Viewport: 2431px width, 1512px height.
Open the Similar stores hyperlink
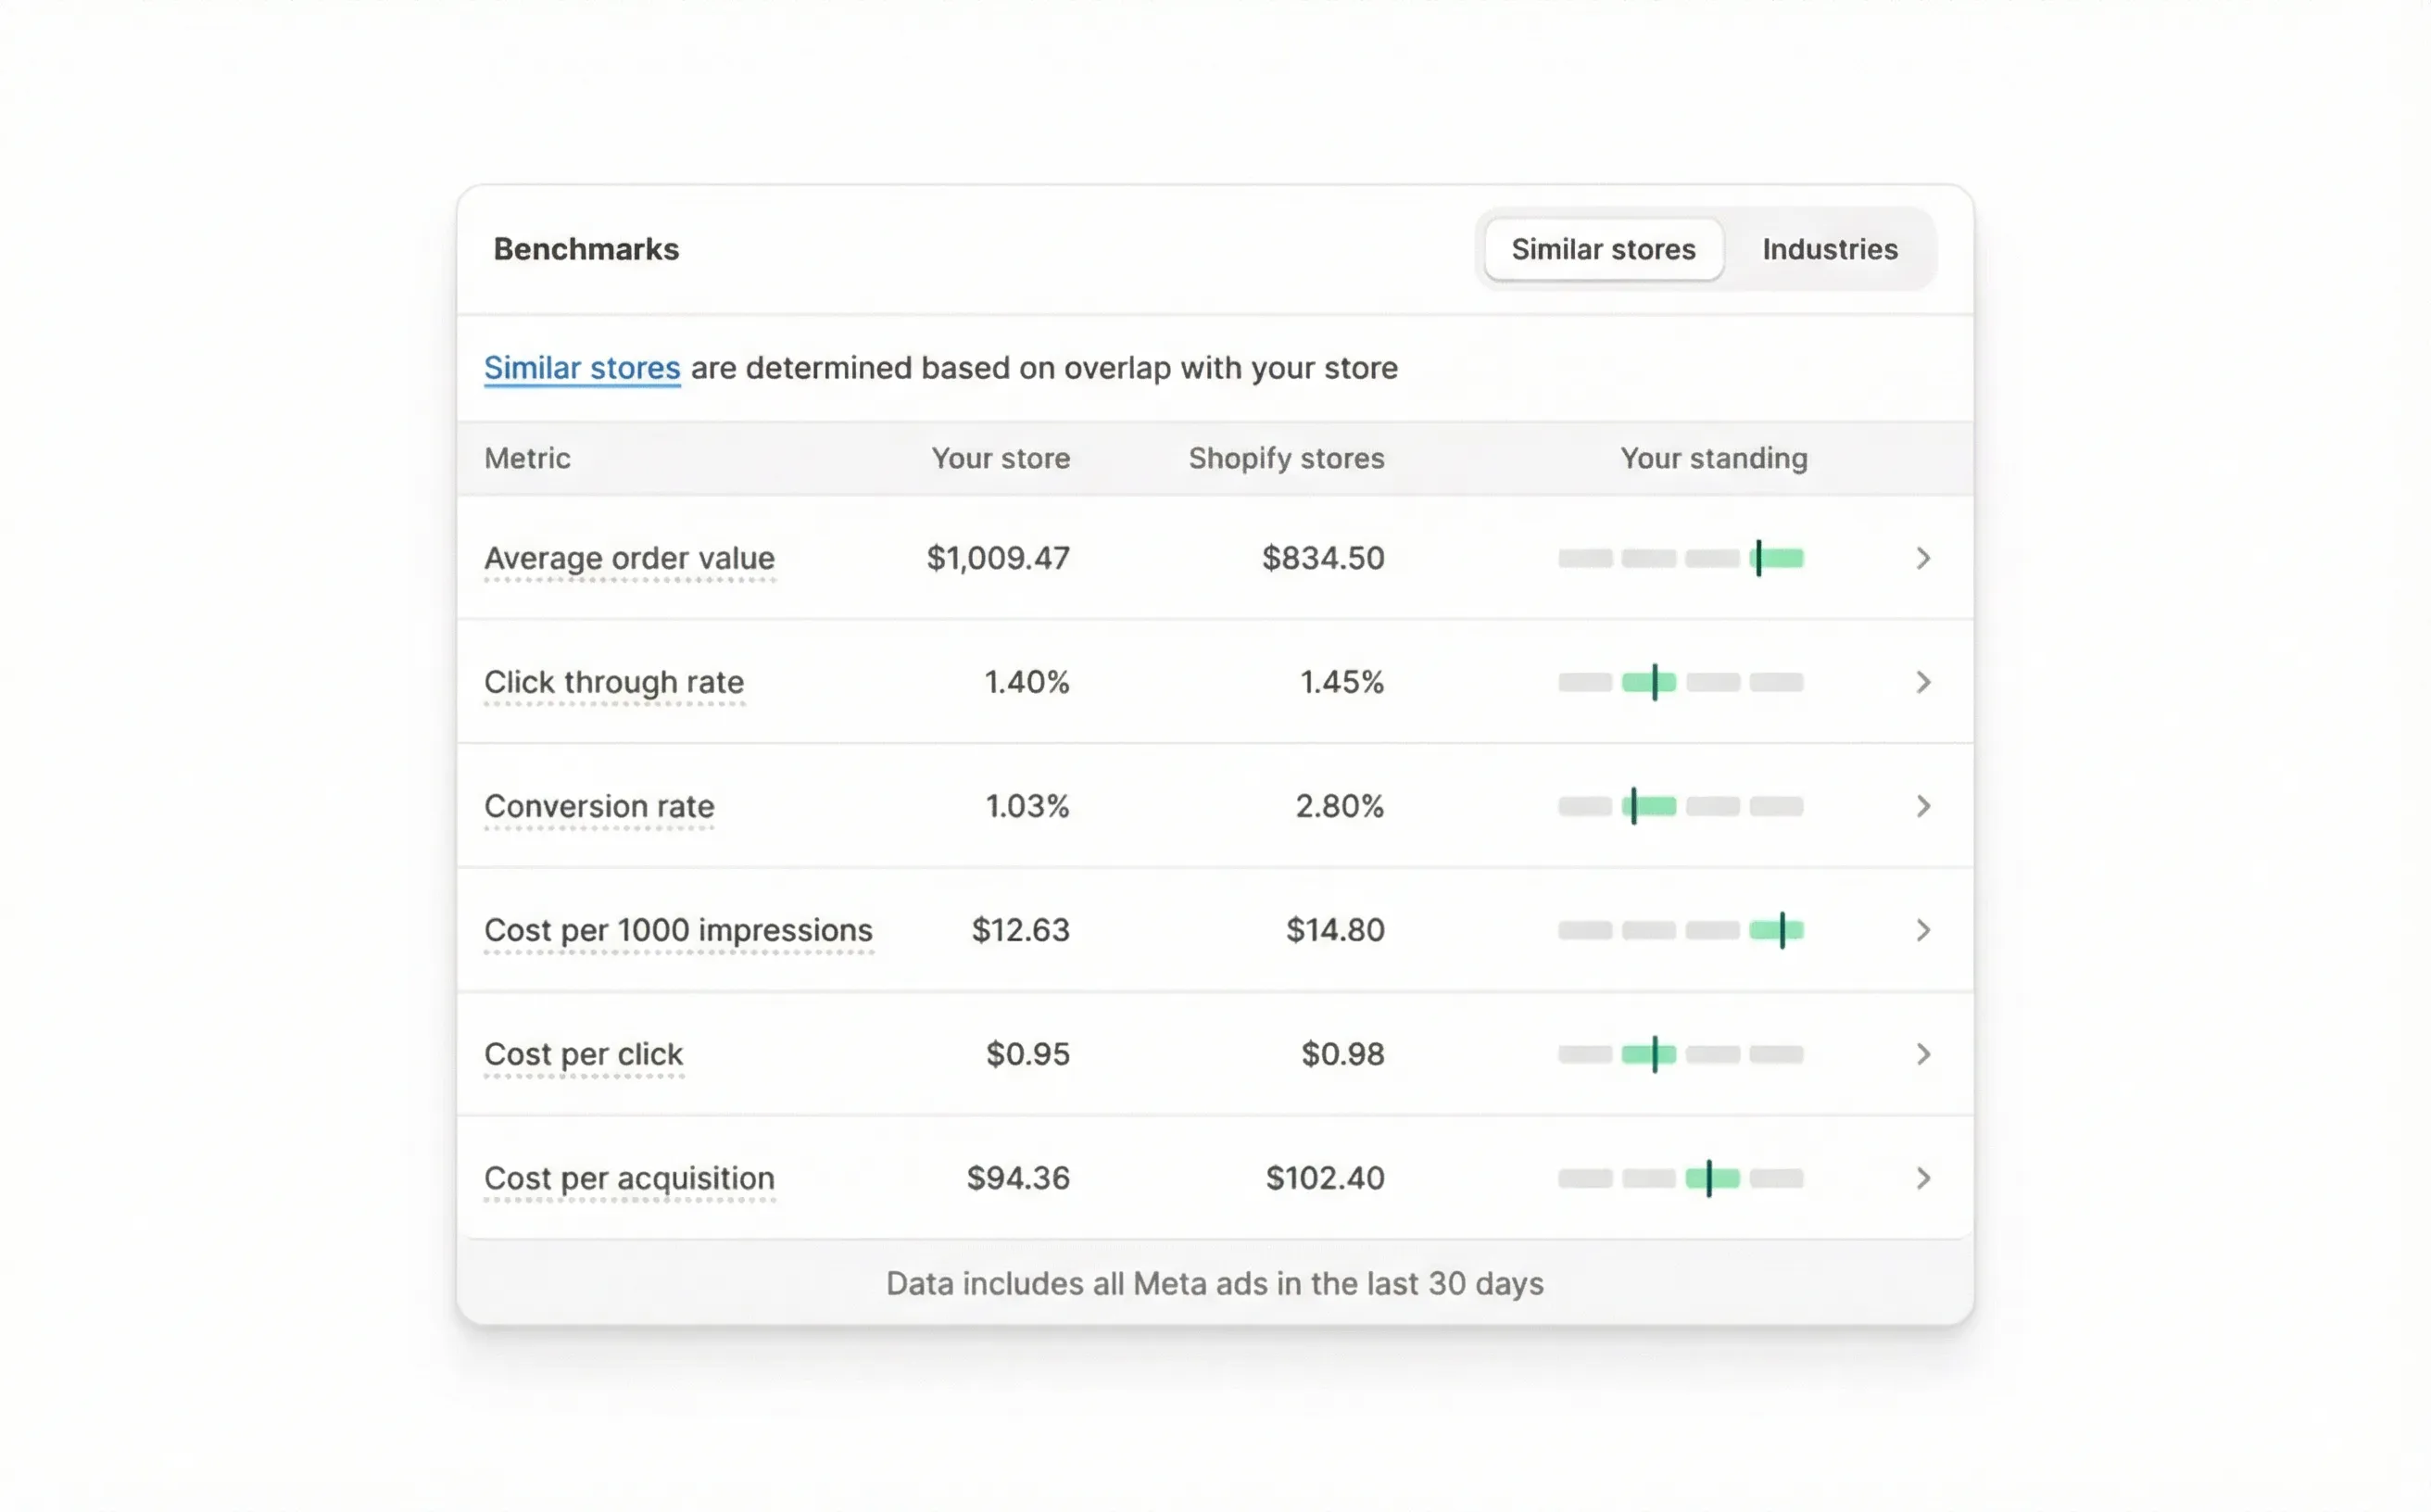pos(582,367)
